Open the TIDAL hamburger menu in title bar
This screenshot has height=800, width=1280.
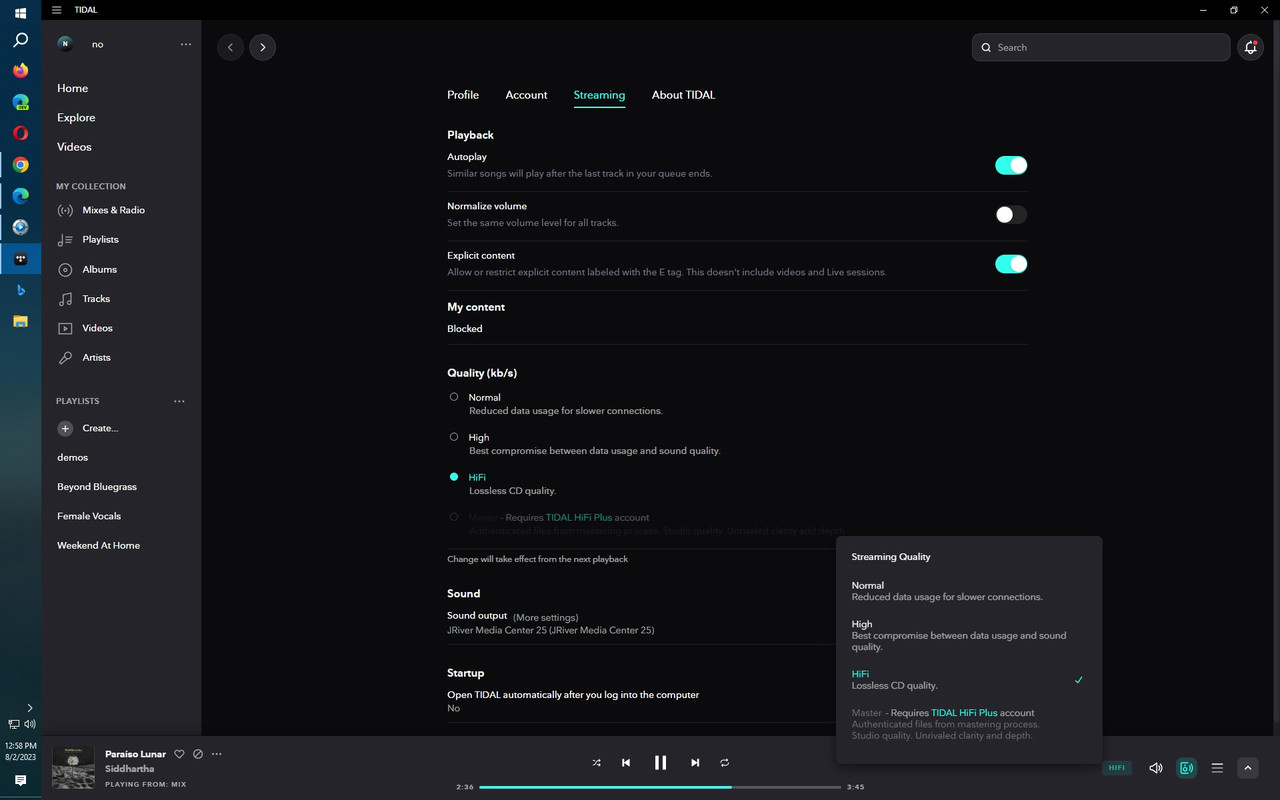[x=56, y=10]
